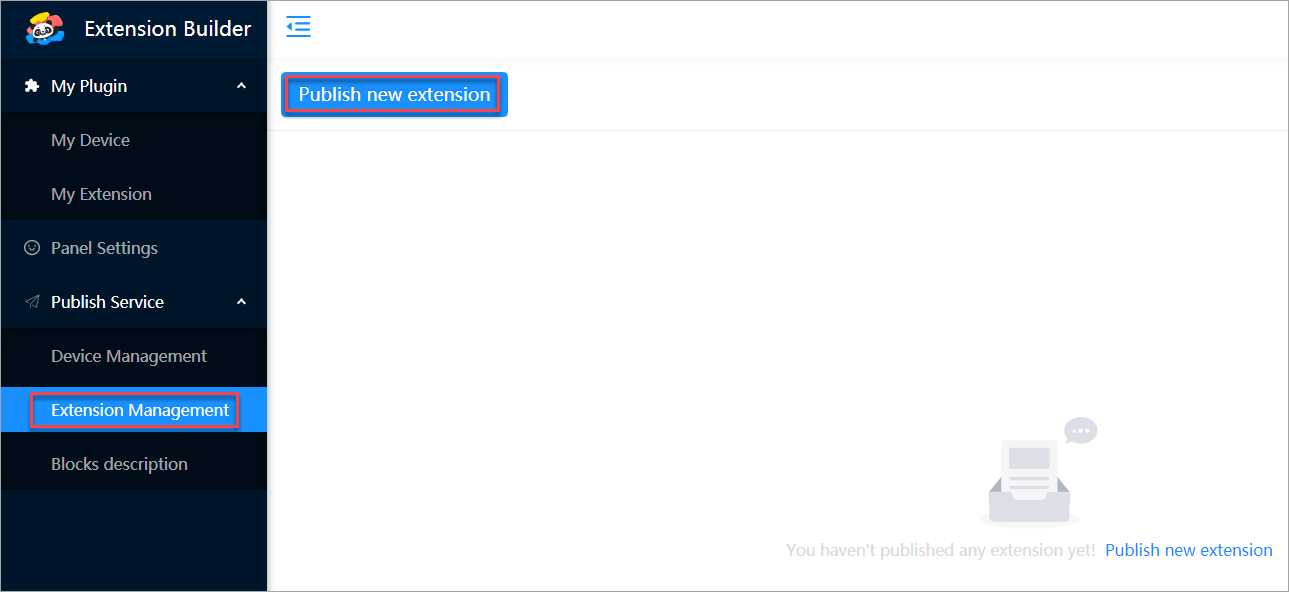Select the Publish Service menu label
The image size is (1289, 592).
point(107,302)
